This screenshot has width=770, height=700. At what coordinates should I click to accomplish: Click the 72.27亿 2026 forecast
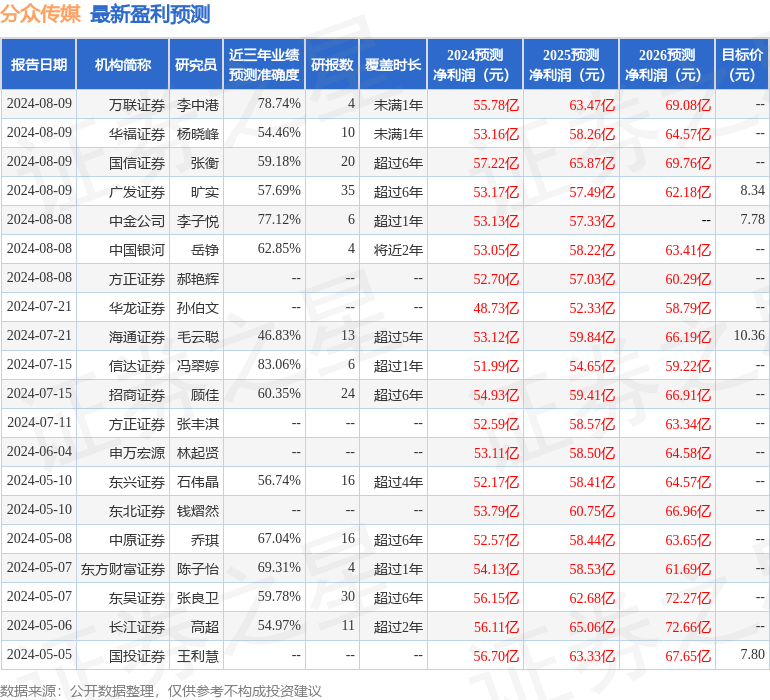(x=688, y=597)
